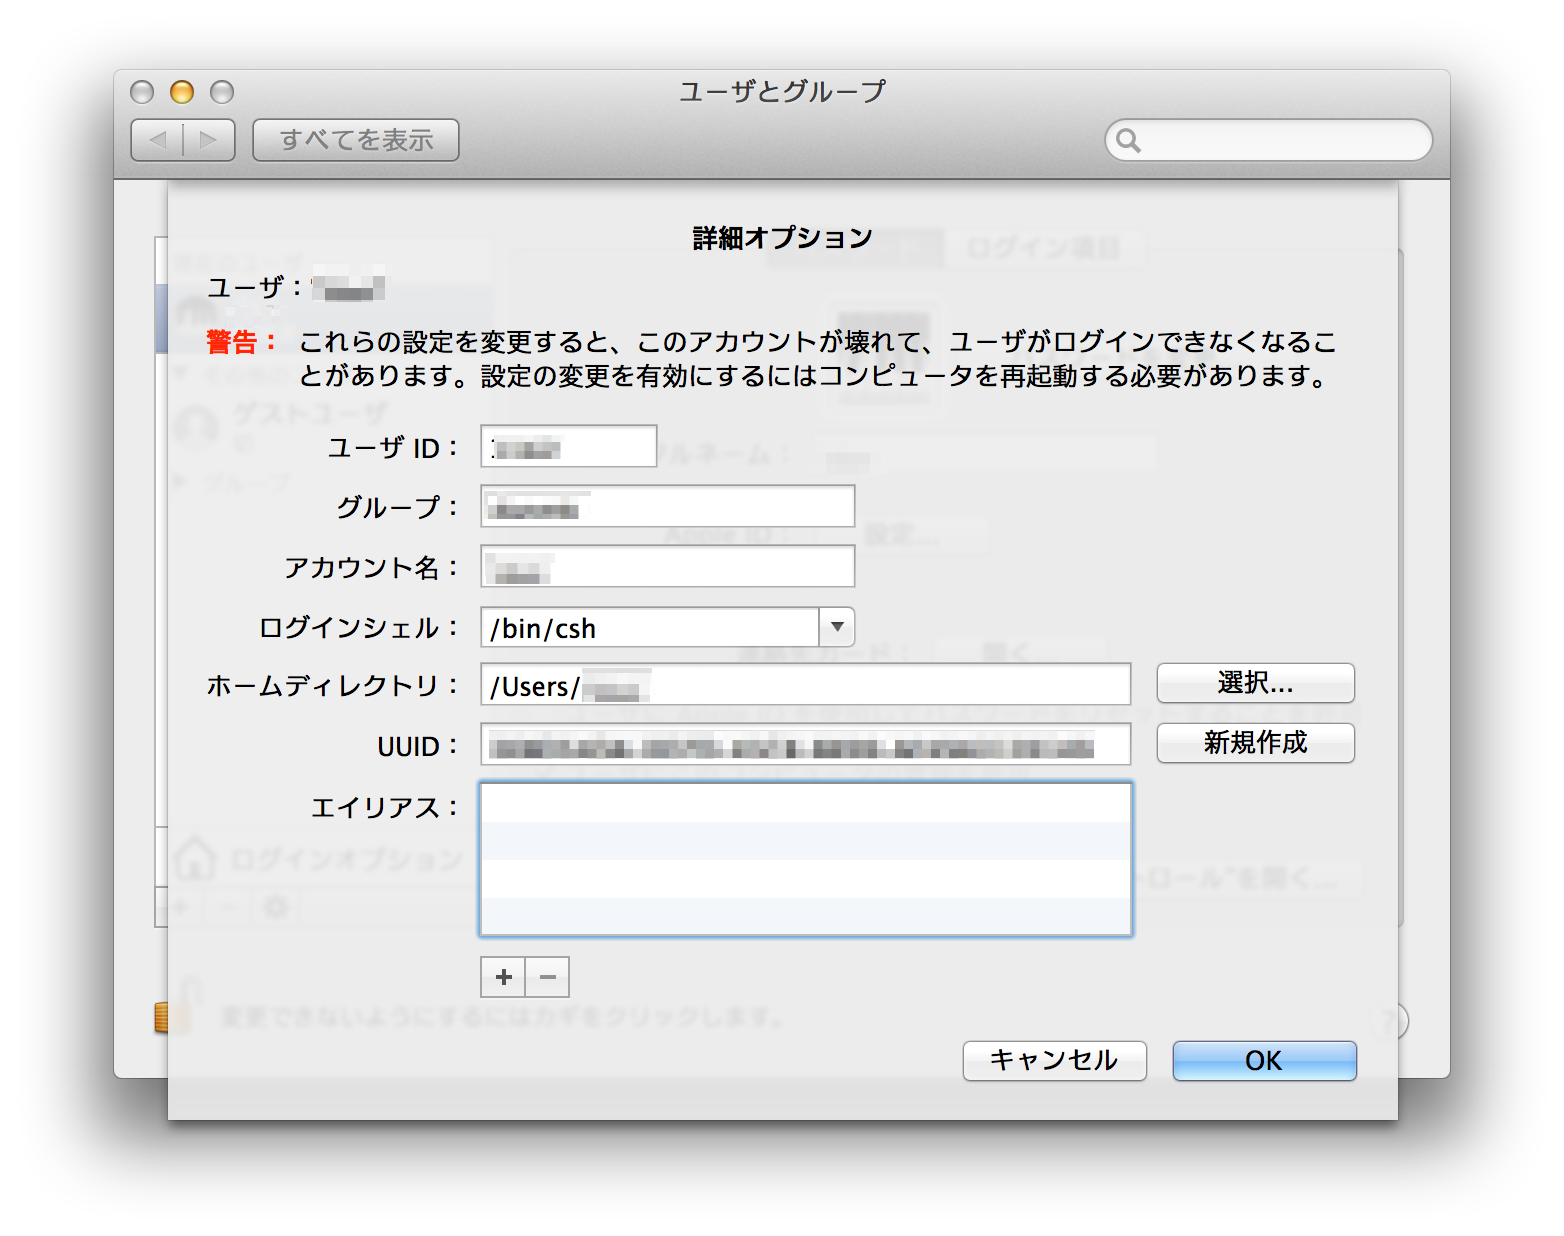The image size is (1564, 1236).
Task: Click the forward navigation arrow
Action: 209,140
